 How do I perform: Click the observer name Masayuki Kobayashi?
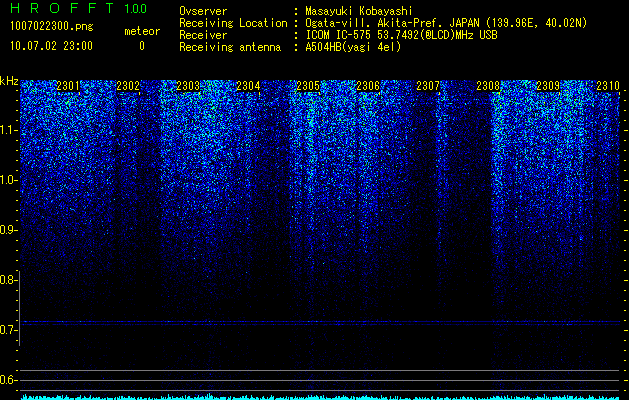point(359,11)
